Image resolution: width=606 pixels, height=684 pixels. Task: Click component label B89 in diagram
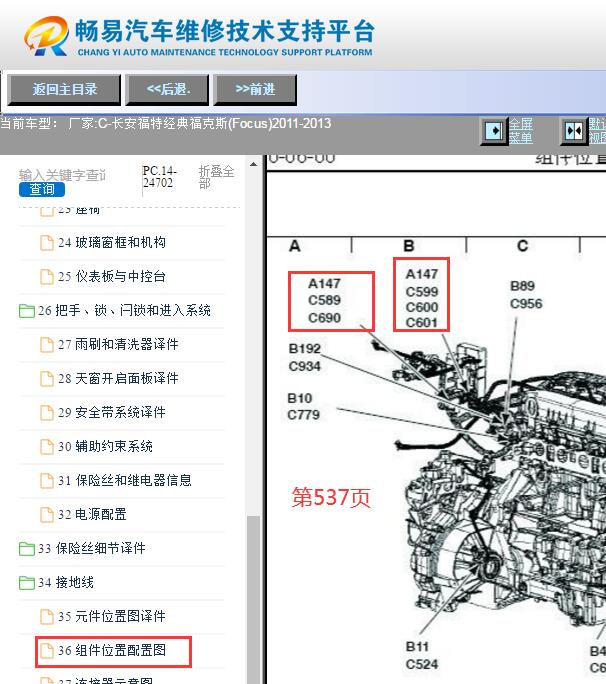(x=522, y=286)
